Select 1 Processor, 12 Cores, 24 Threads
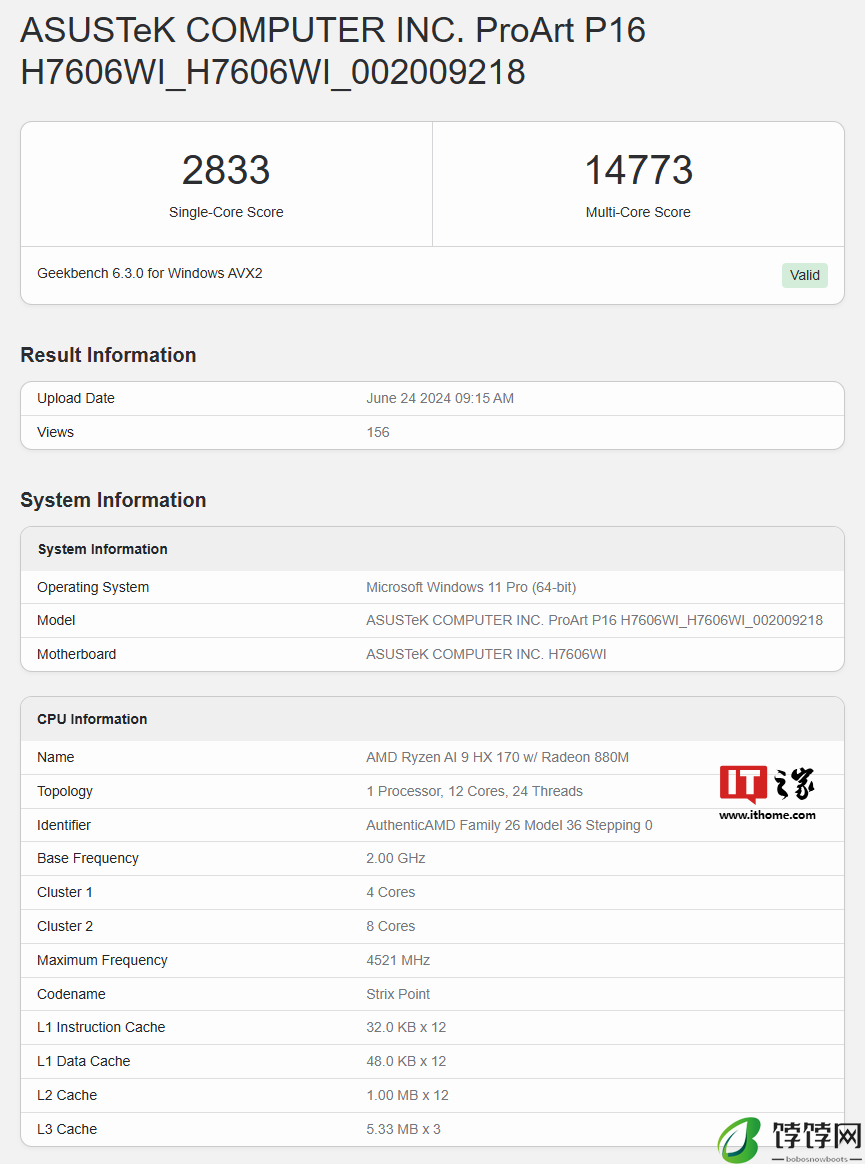Screen dimensions: 865x1164 pos(474,791)
